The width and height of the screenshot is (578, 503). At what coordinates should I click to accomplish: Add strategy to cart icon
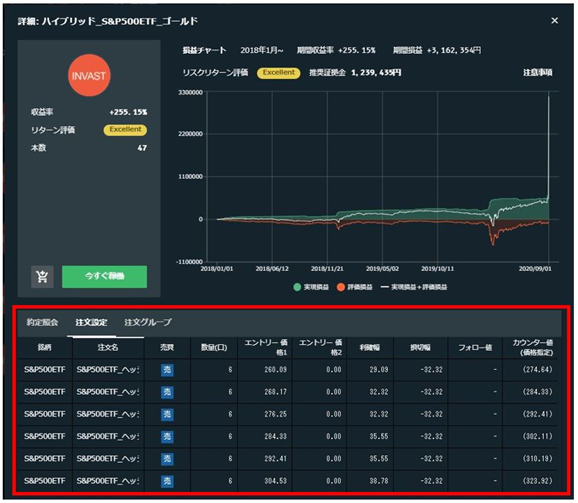[42, 276]
